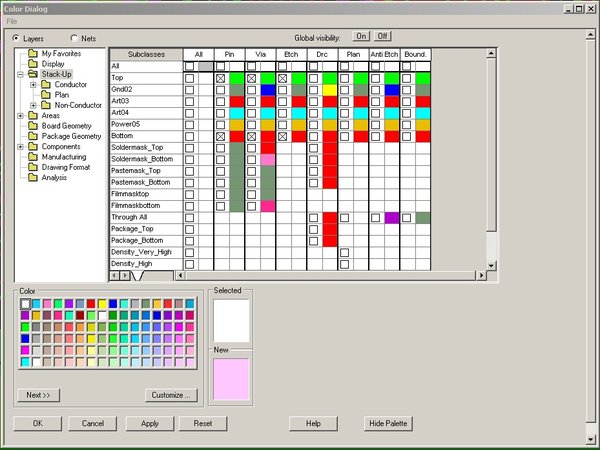Open the File menu
Screen dimensions: 600x450
[11, 21]
